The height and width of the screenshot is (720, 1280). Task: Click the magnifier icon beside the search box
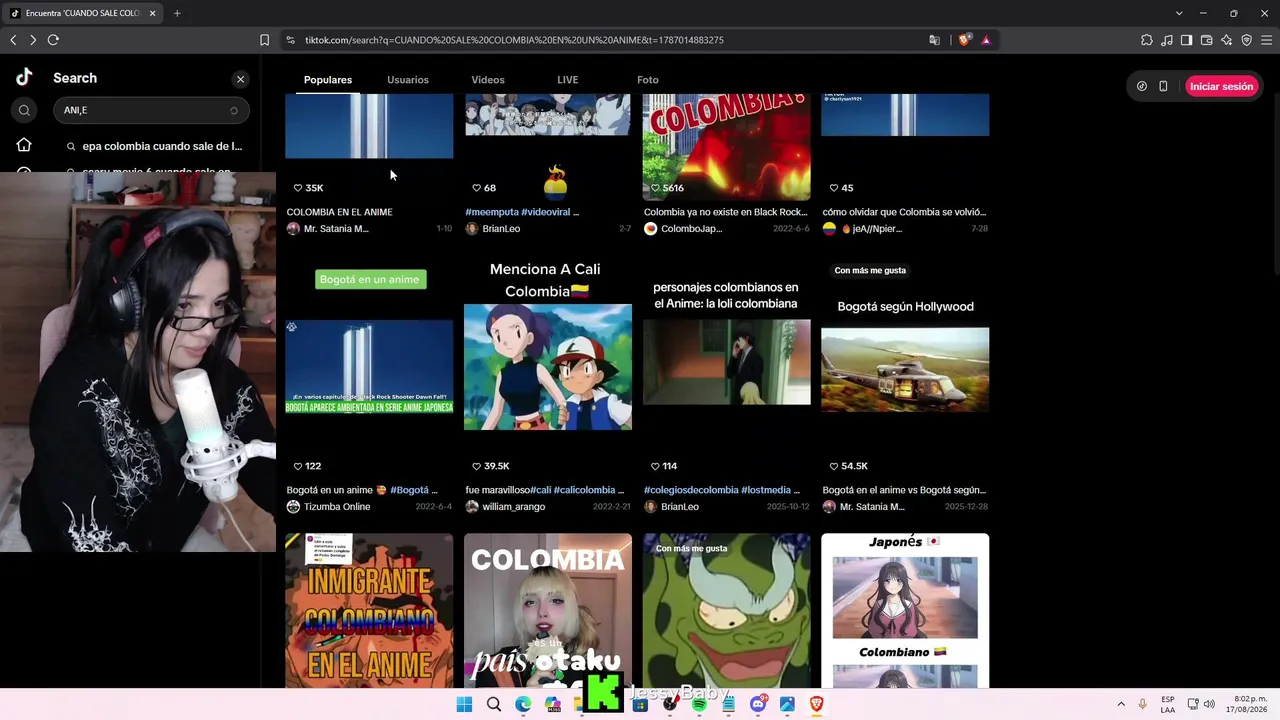click(x=25, y=110)
